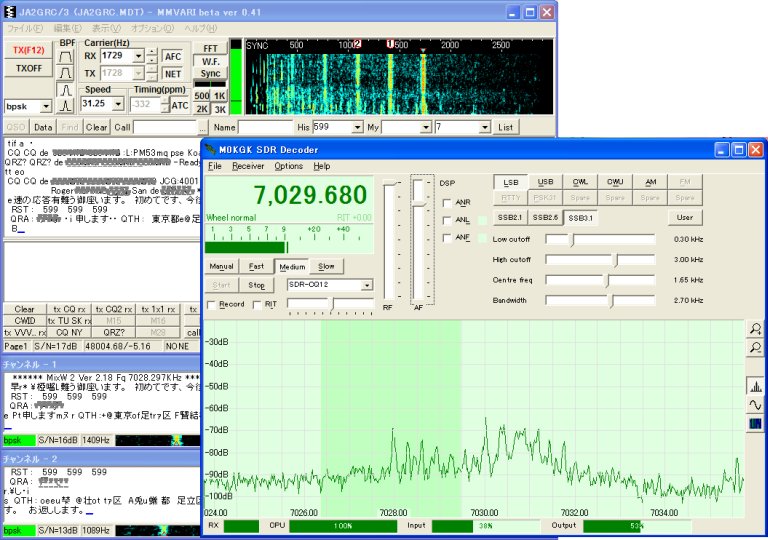The width and height of the screenshot is (768, 540).
Task: Click zoom-out magnifier beside SDR spectrum
Action: pyautogui.click(x=755, y=347)
